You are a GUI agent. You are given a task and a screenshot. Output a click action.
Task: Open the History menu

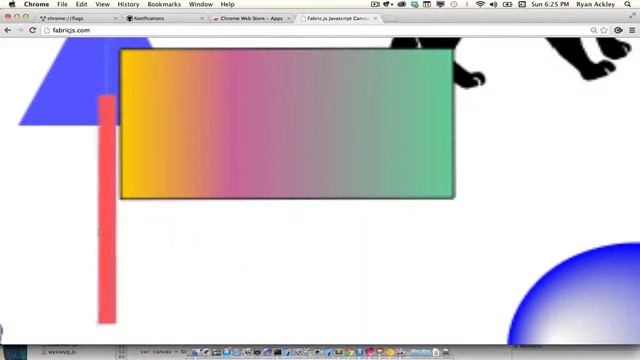point(128,4)
